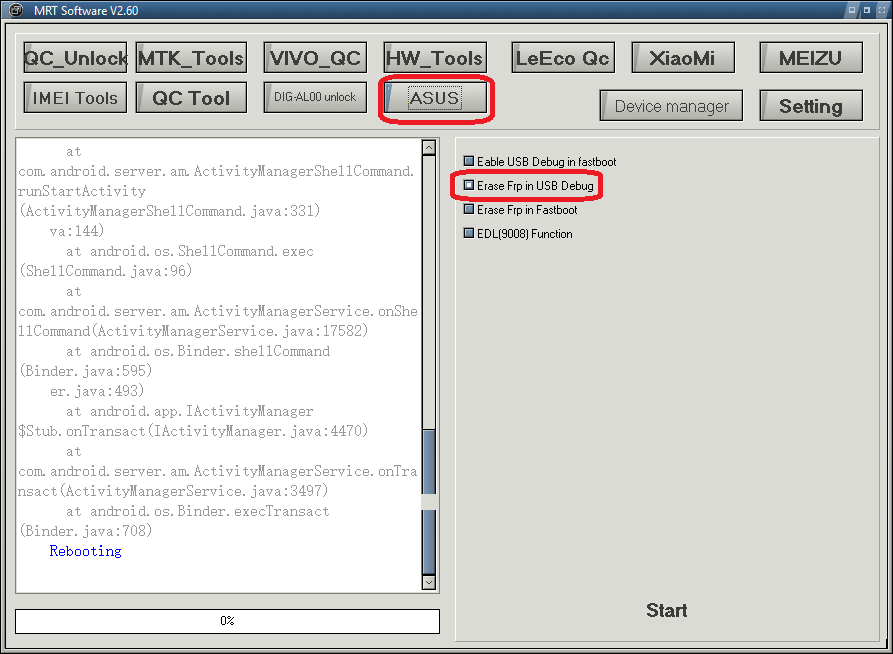Select the MEIZU button
Image resolution: width=893 pixels, height=654 pixels.
(811, 58)
